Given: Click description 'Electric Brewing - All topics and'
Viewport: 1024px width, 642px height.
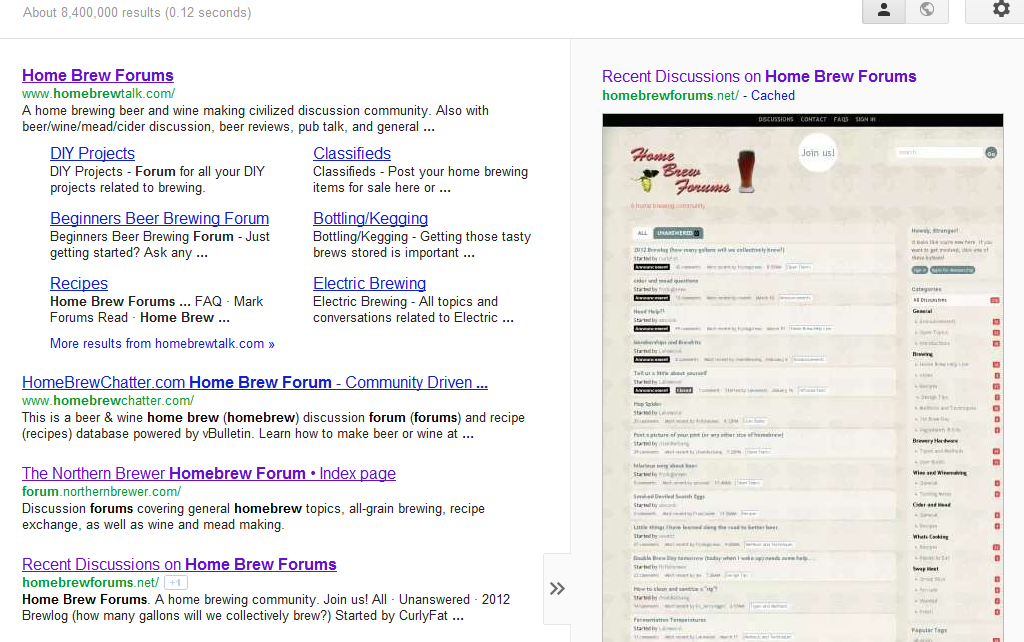Looking at the screenshot, I should 413,310.
